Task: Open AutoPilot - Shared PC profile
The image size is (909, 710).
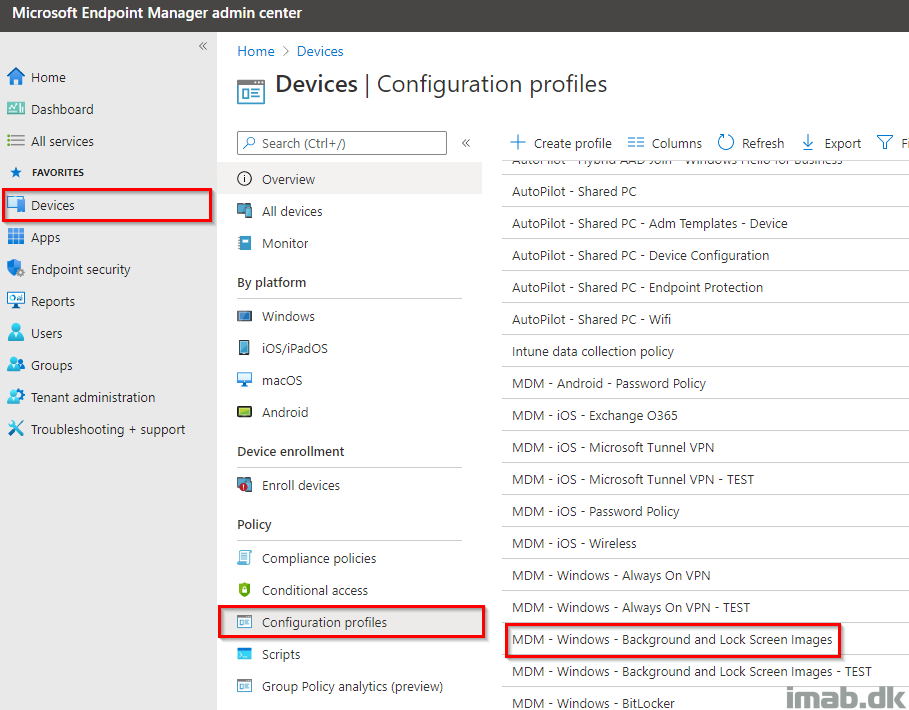Action: [574, 191]
